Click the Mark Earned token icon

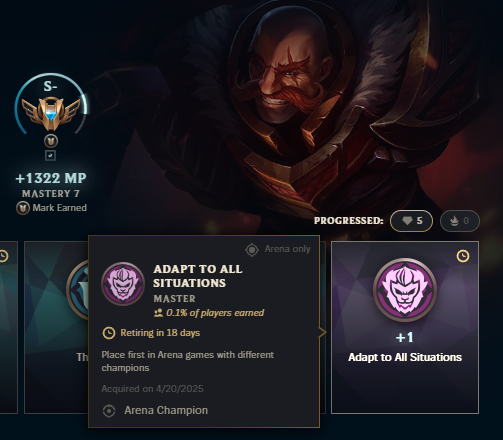[x=23, y=208]
